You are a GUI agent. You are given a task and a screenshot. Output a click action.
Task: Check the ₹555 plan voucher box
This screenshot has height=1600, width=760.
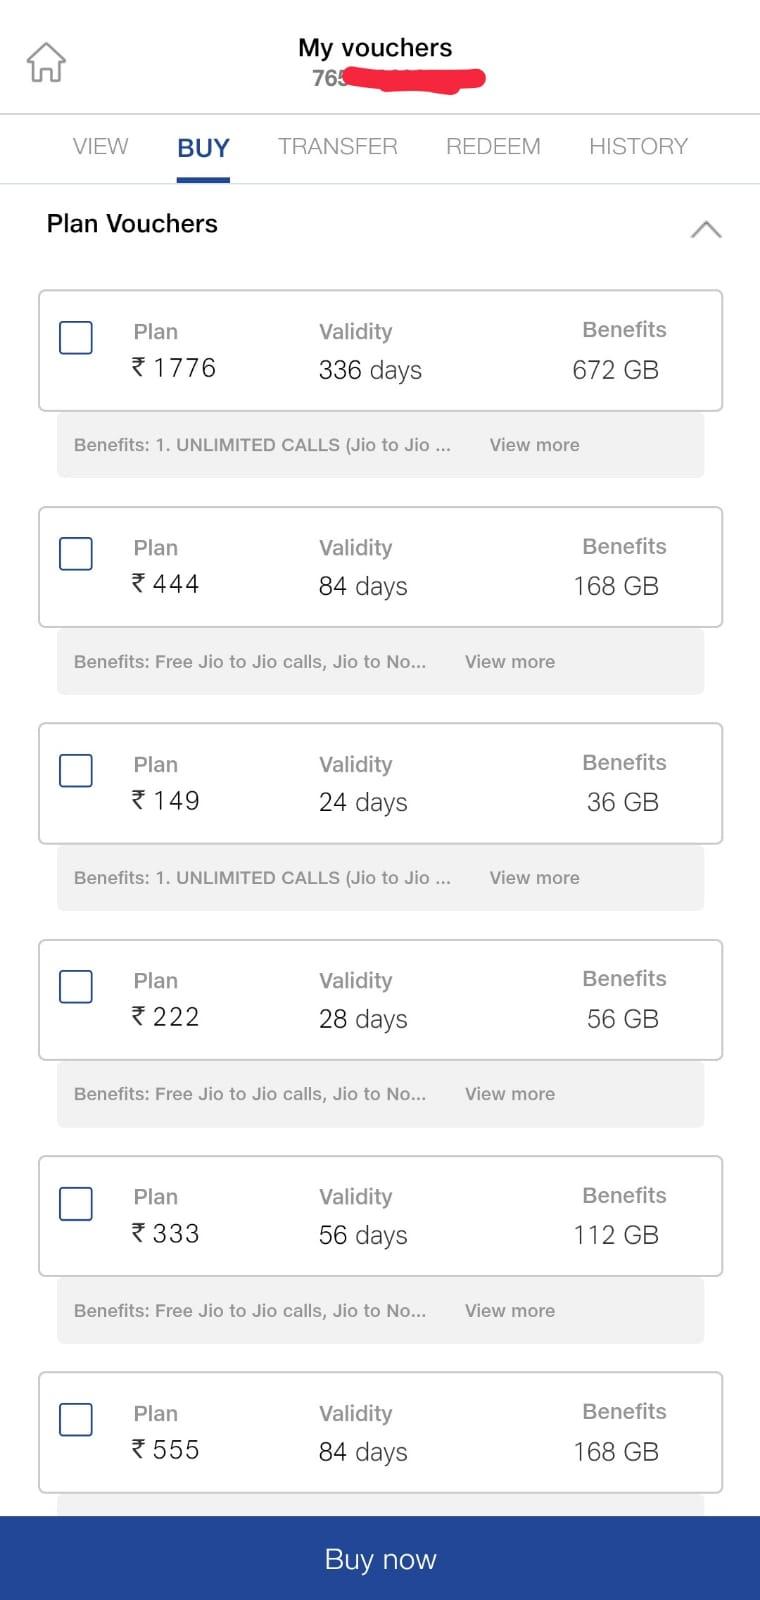point(76,1420)
